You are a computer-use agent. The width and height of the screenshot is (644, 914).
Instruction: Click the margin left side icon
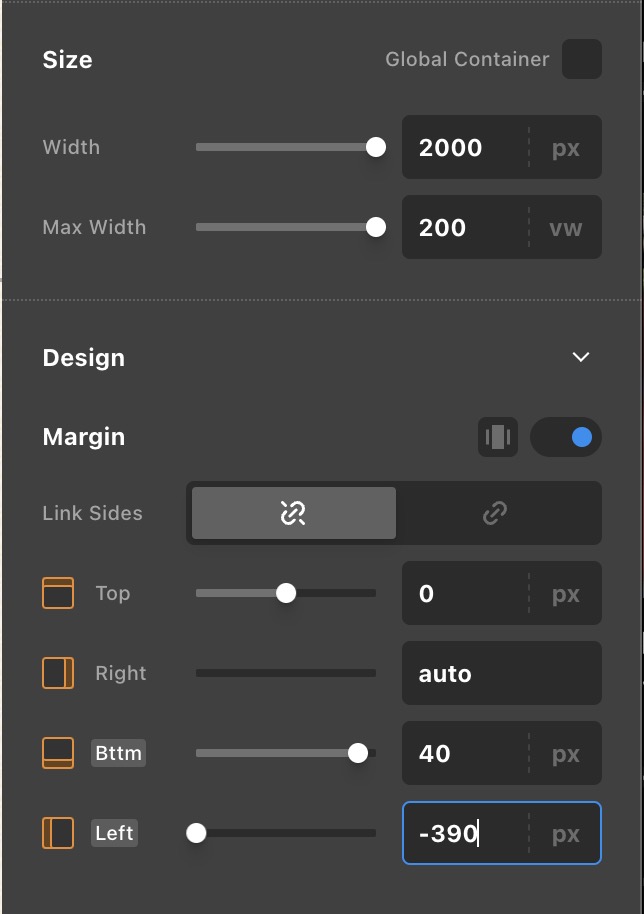[x=58, y=833]
